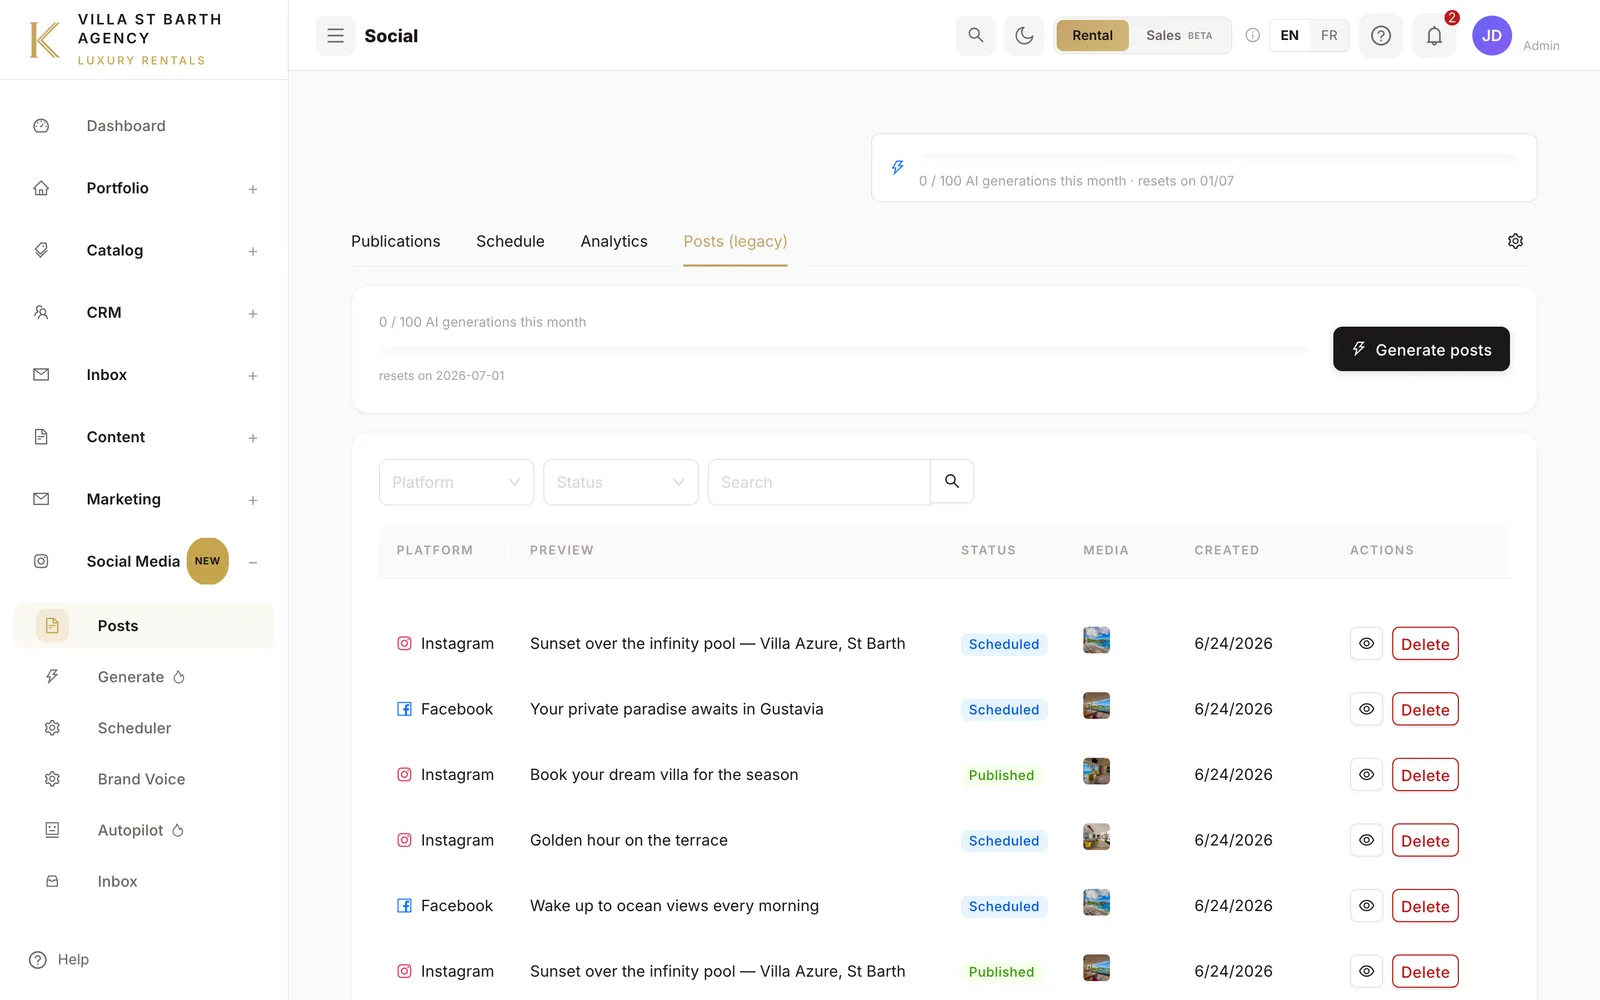Select EN language
This screenshot has width=1600, height=1000.
[x=1290, y=36]
